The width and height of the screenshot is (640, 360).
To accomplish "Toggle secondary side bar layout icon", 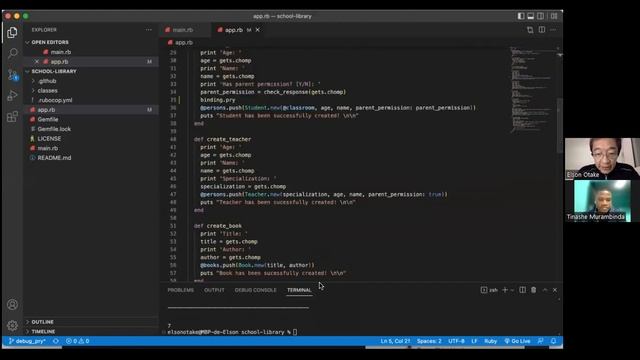I will click(x=540, y=16).
